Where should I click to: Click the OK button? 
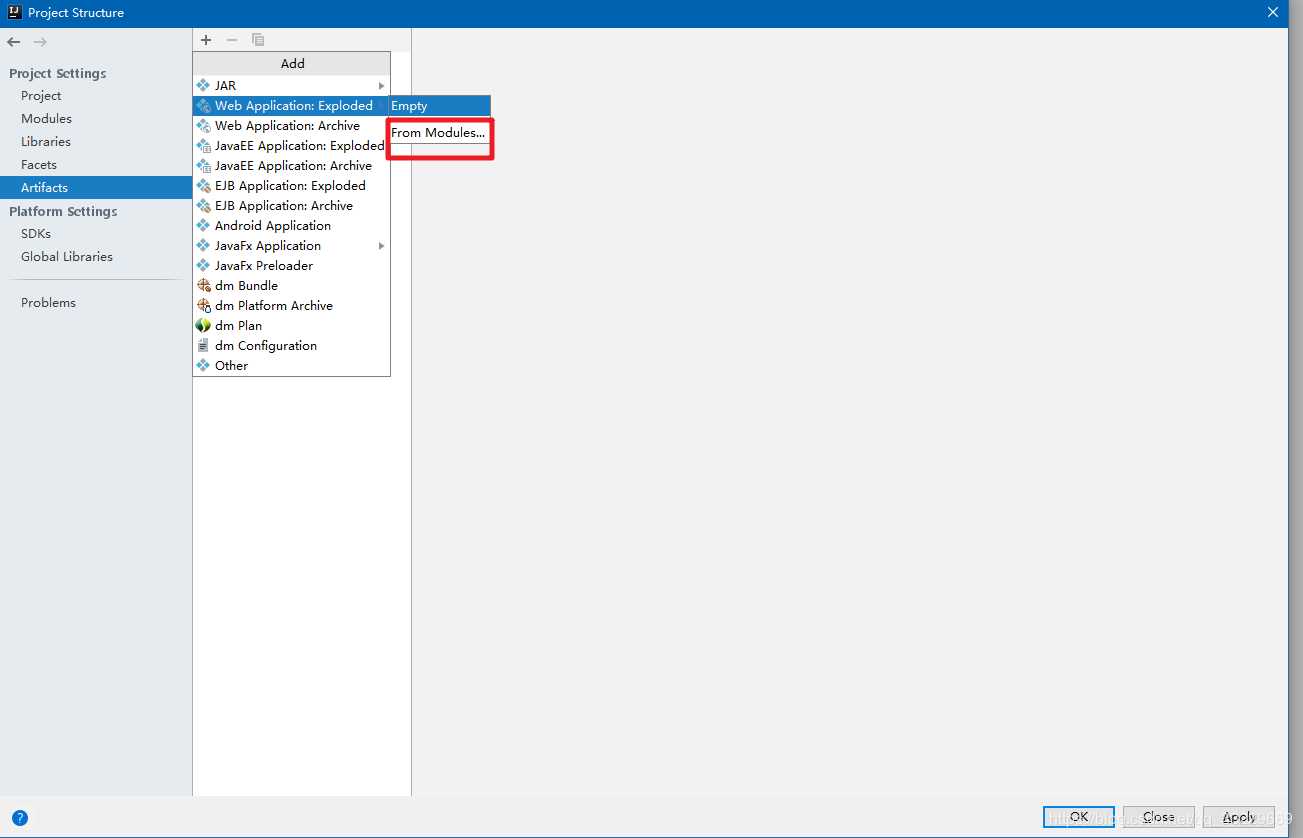tap(1079, 817)
